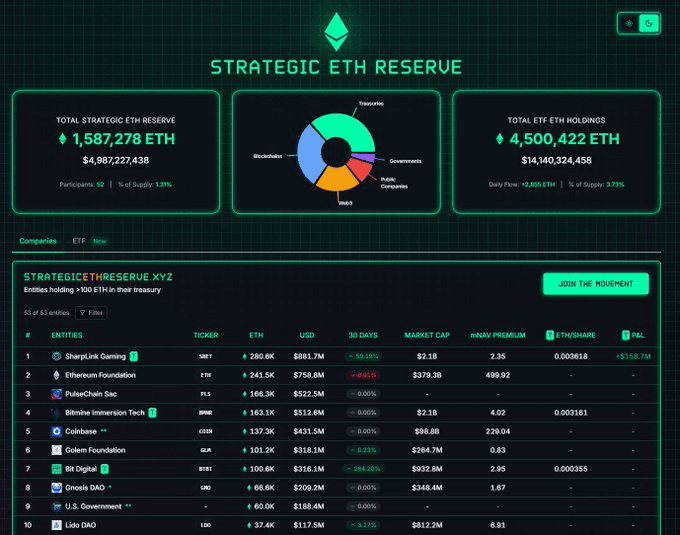Switch to light mode sun icon
Image resolution: width=680 pixels, height=535 pixels.
(x=629, y=23)
